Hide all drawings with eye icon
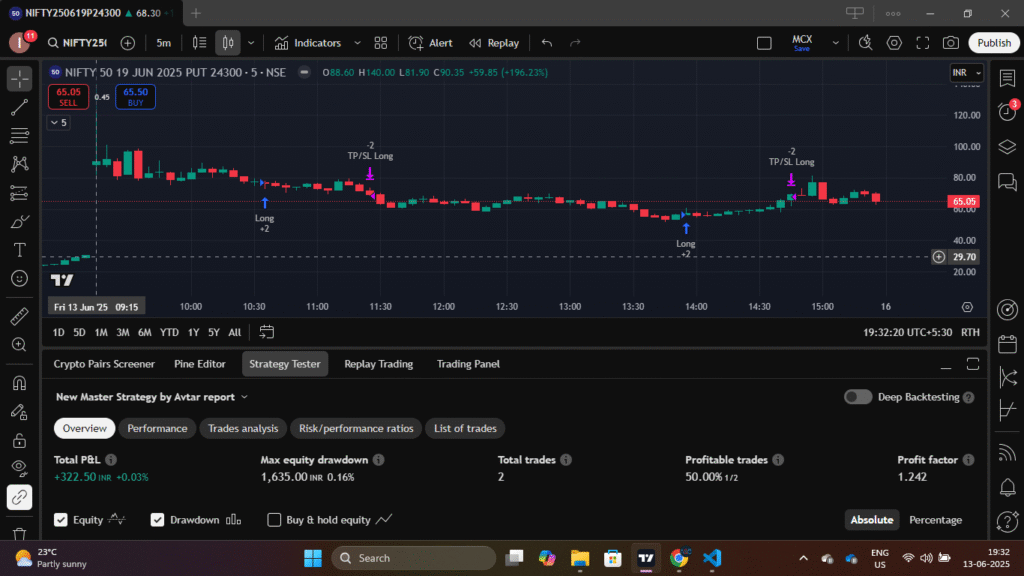This screenshot has width=1024, height=576. pos(20,468)
